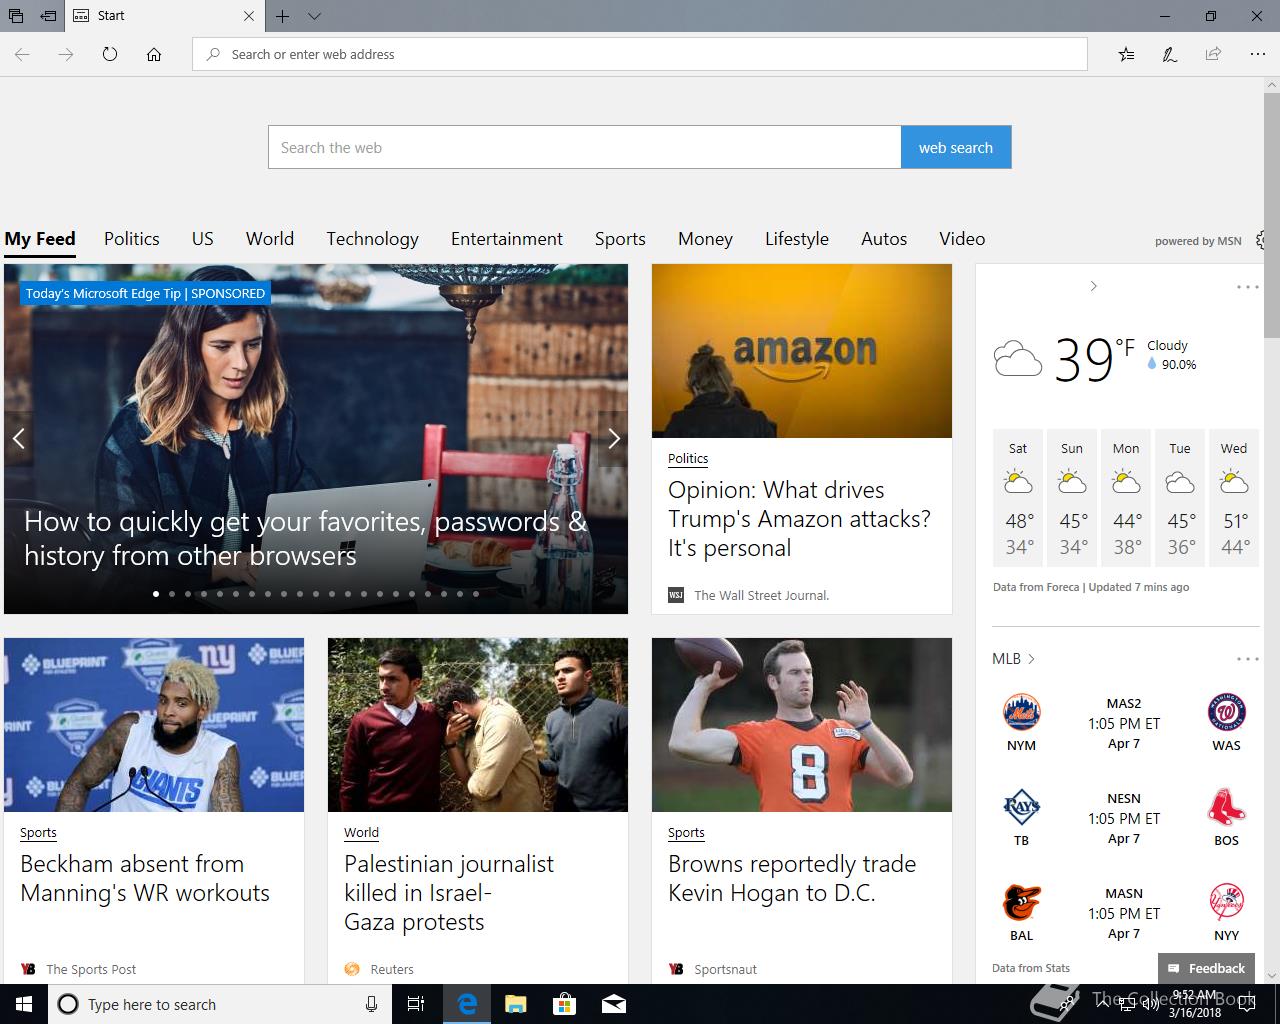Click World label on Reuters card

tap(361, 832)
